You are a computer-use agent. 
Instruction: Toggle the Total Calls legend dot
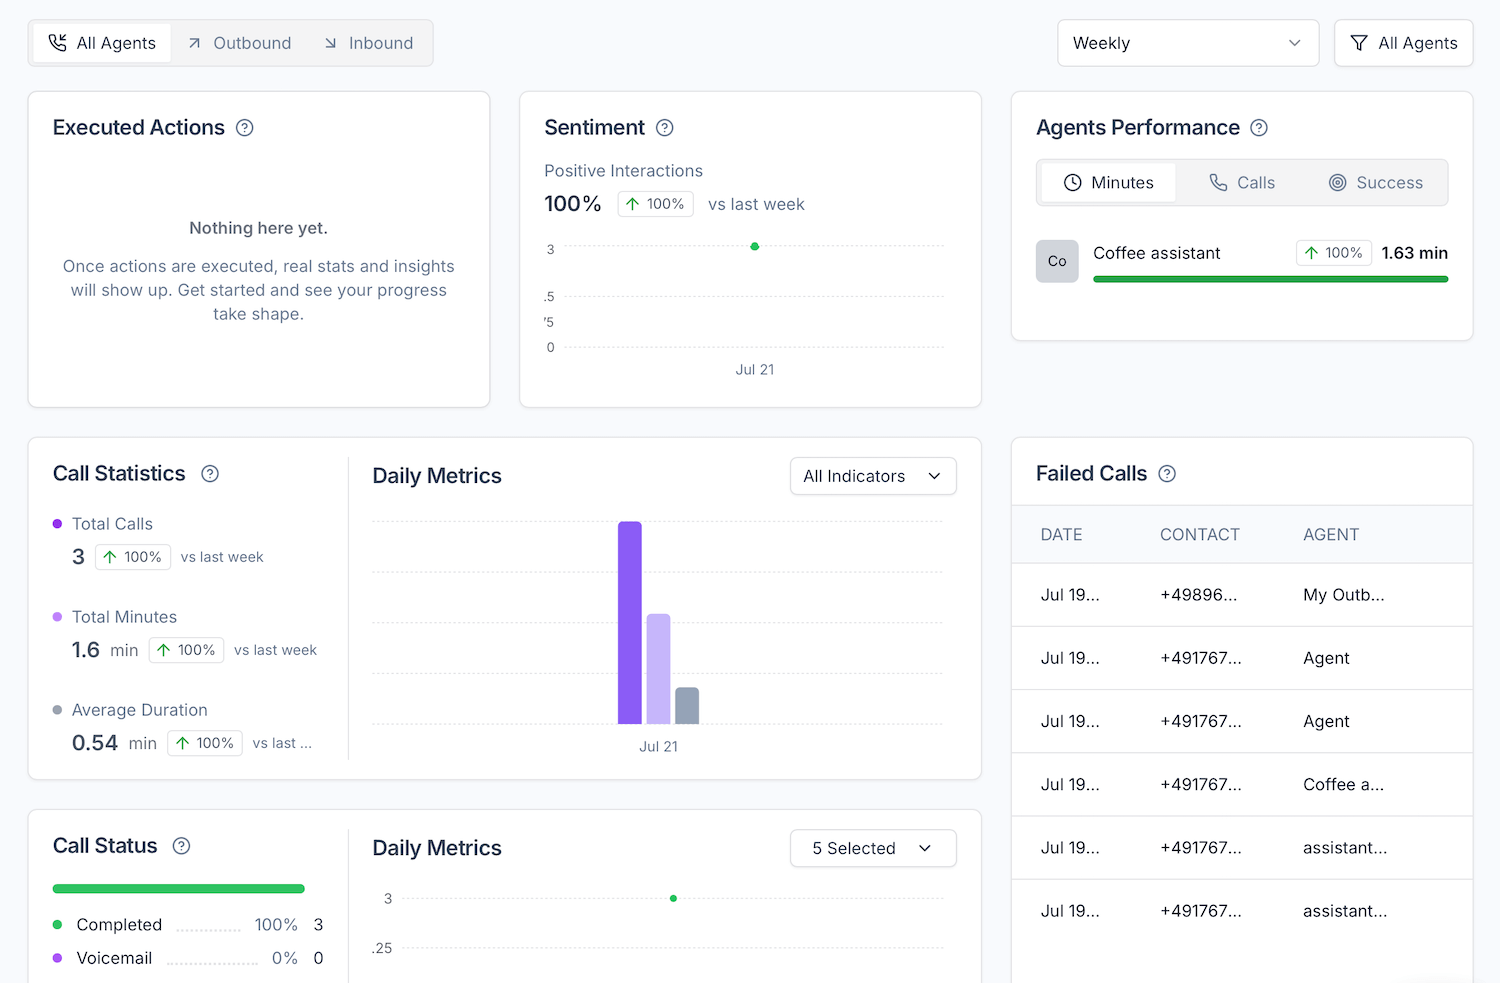(x=56, y=523)
